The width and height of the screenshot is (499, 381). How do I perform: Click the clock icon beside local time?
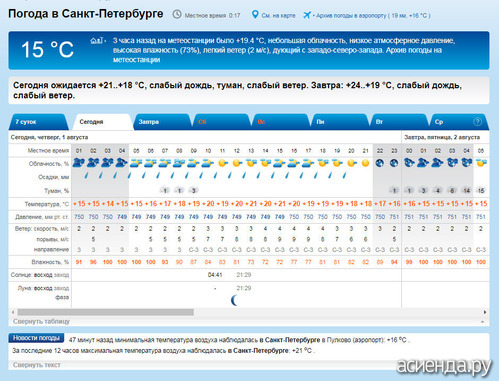point(177,15)
